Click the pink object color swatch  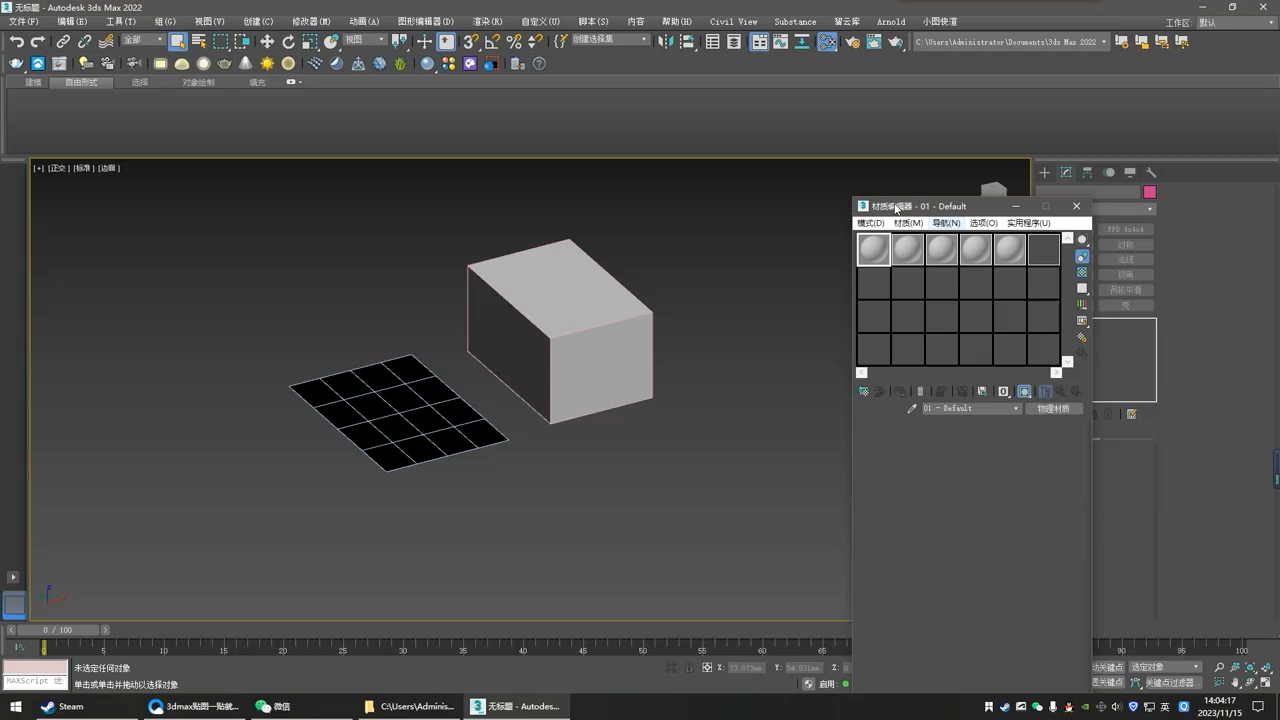1150,192
